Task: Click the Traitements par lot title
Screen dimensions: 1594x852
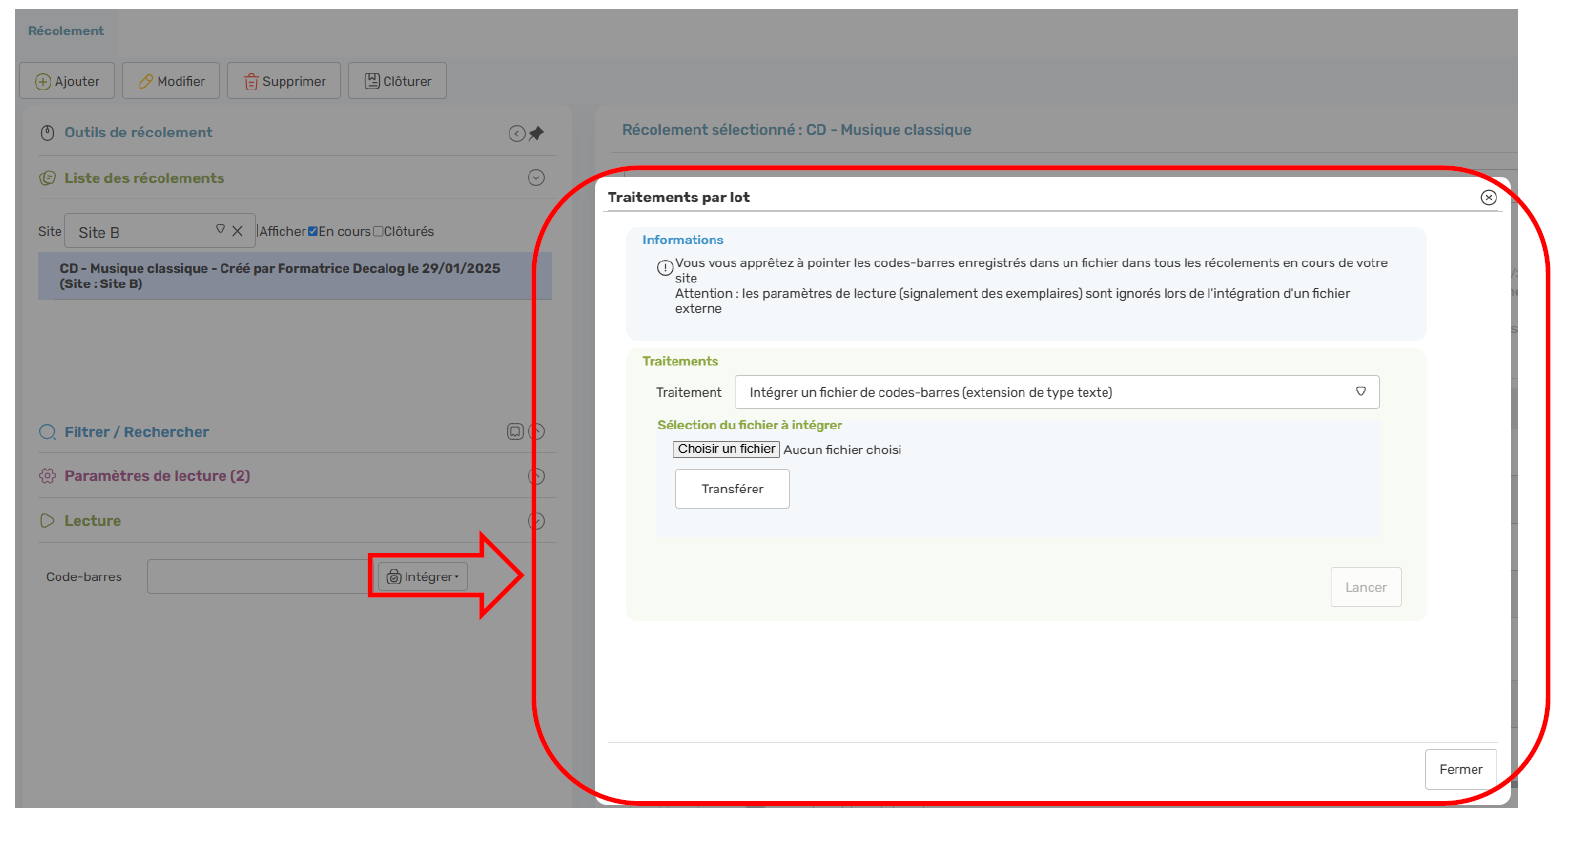Action: tap(679, 197)
